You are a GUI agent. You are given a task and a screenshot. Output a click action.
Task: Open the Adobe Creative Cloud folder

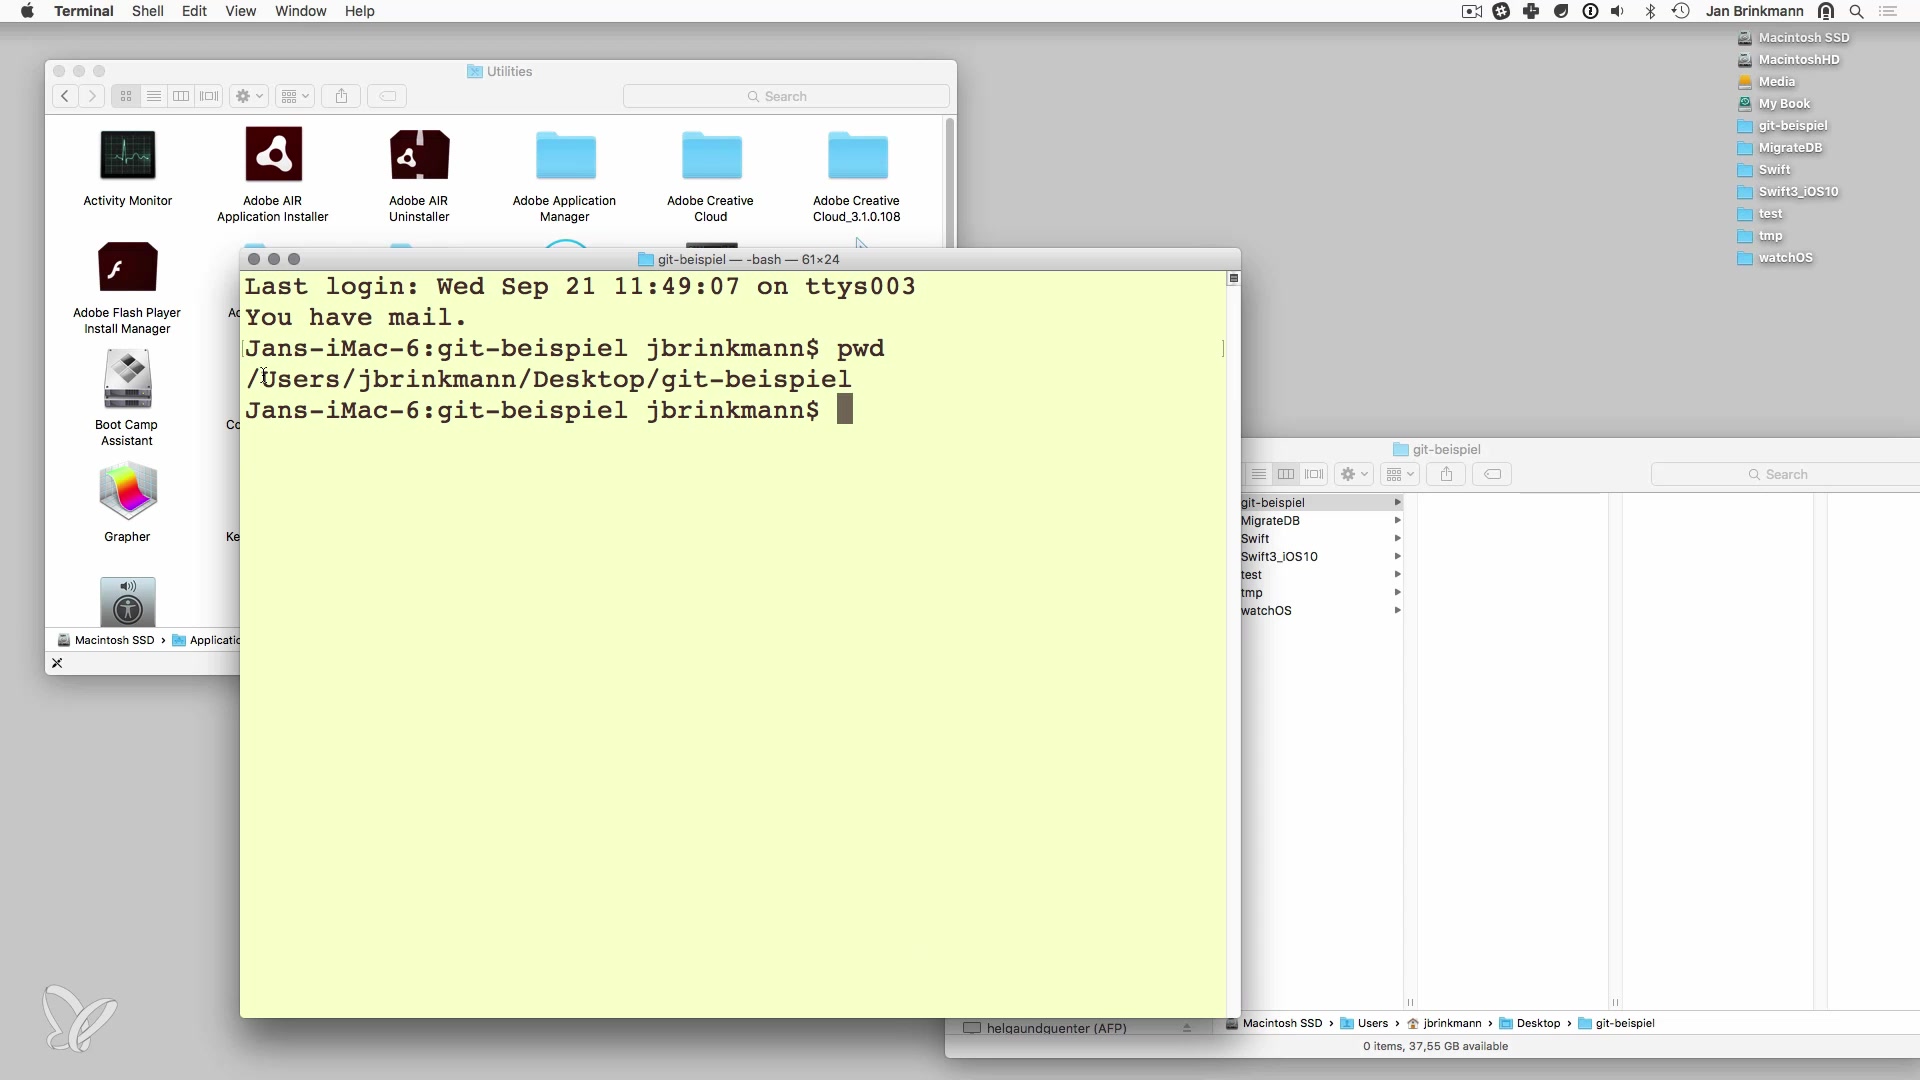click(711, 157)
